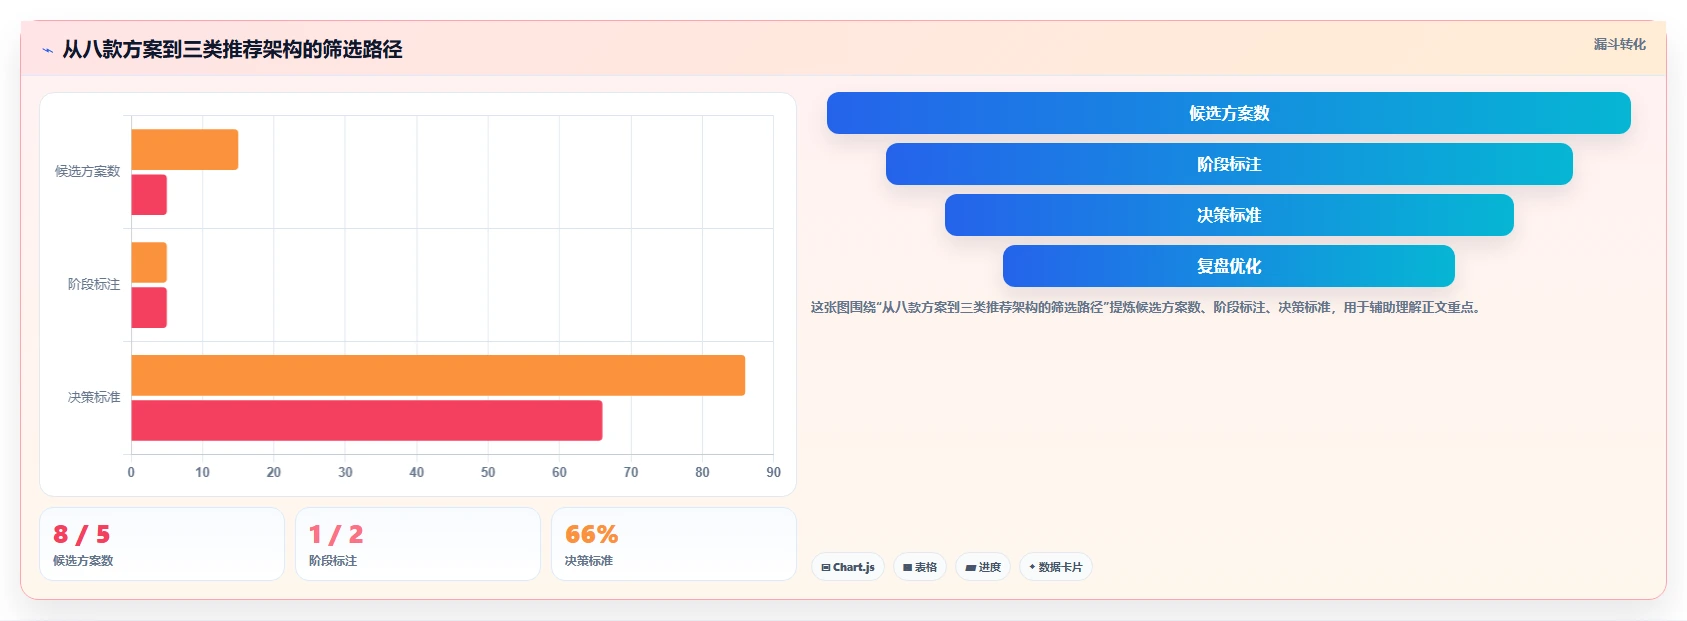Viewport: 1687px width, 621px height.
Task: Select the 候选方案数 funnel stage bar
Action: pyautogui.click(x=1228, y=113)
